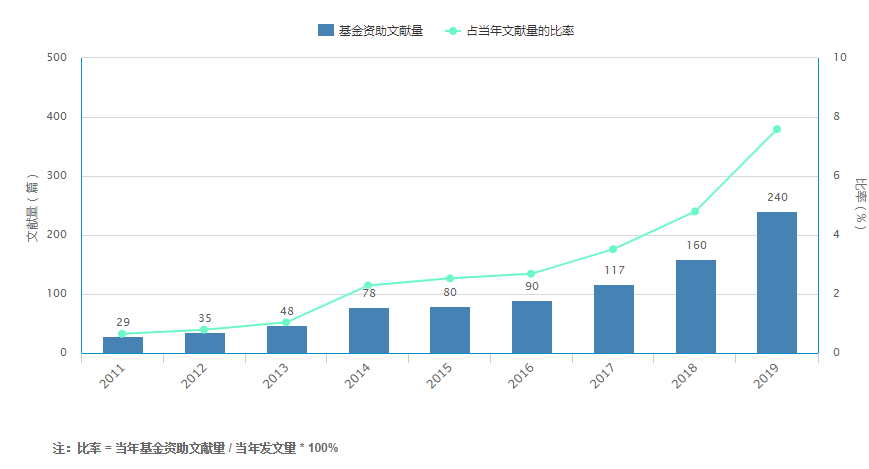Toggle the 占当年文献量的比率 legend entry

[x=509, y=30]
